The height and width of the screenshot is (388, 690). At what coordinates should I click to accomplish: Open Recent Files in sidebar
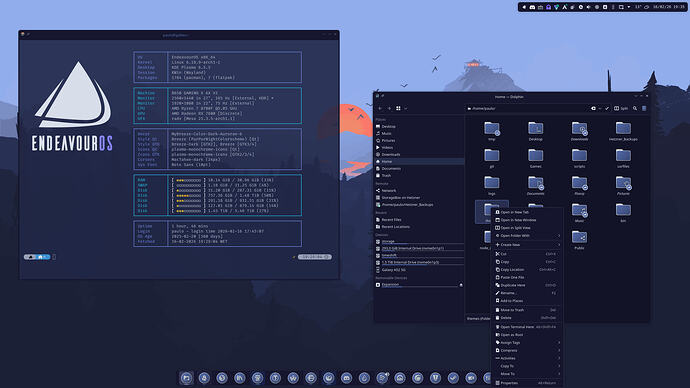419,220
